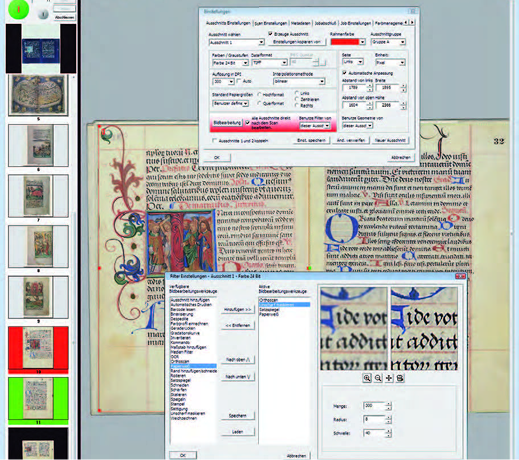
Task: Select the Links alignment radio button
Action: click(x=297, y=93)
